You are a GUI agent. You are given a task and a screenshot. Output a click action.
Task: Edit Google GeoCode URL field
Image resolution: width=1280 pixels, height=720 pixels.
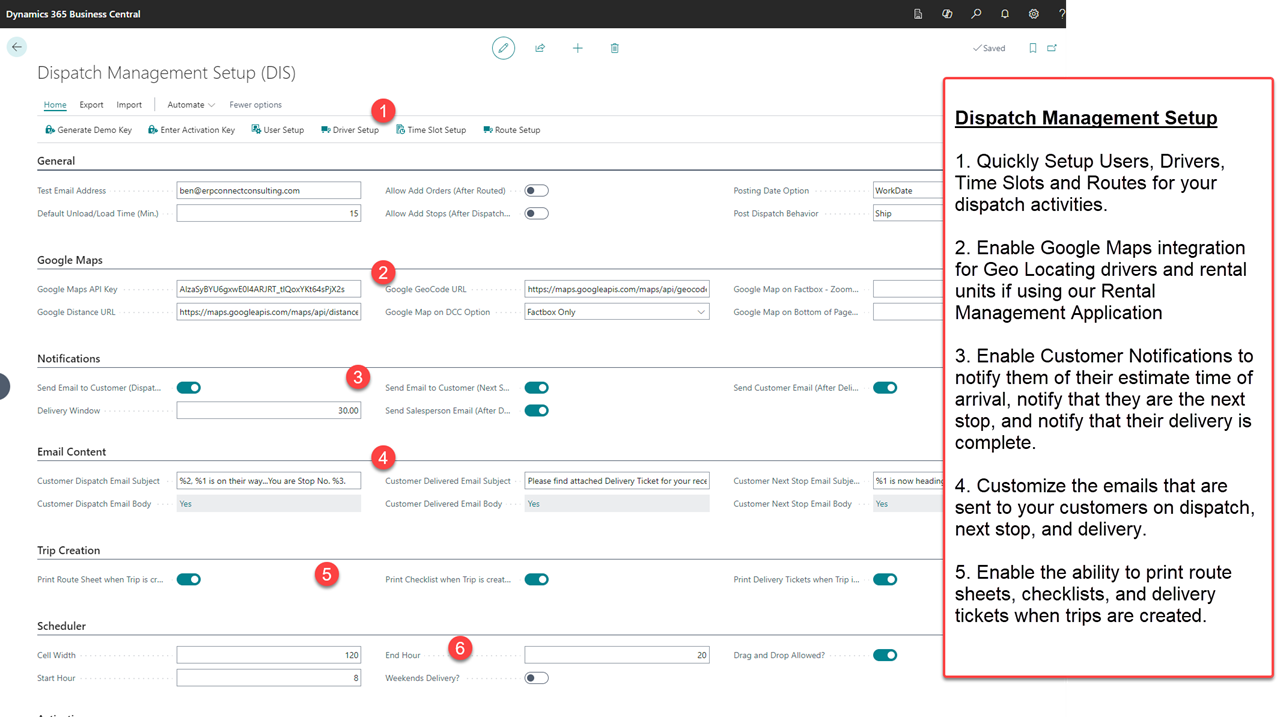coord(617,289)
